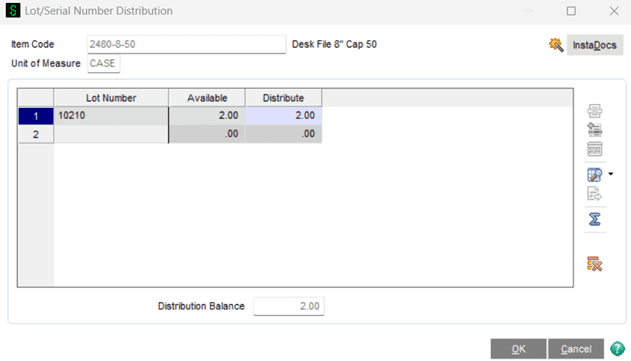Select row header 1 in grid
This screenshot has width=631, height=361.
[x=36, y=116]
